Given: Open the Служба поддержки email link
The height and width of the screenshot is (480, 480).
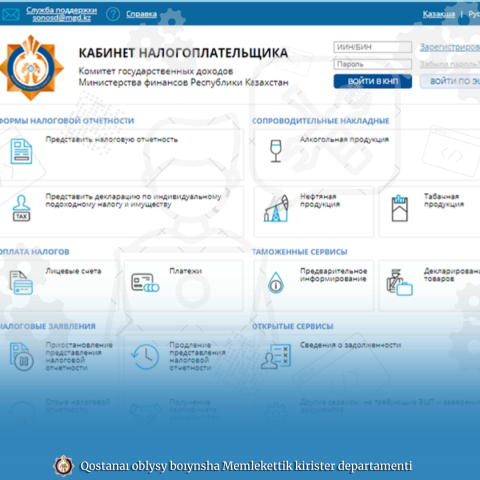Looking at the screenshot, I should click(62, 14).
